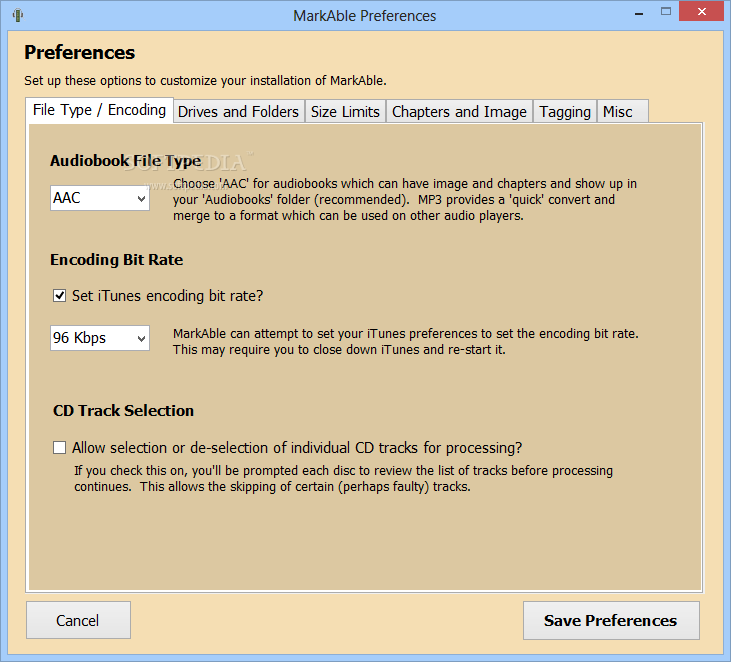Click the Preferences title heading
This screenshot has width=731, height=662.
click(x=80, y=53)
